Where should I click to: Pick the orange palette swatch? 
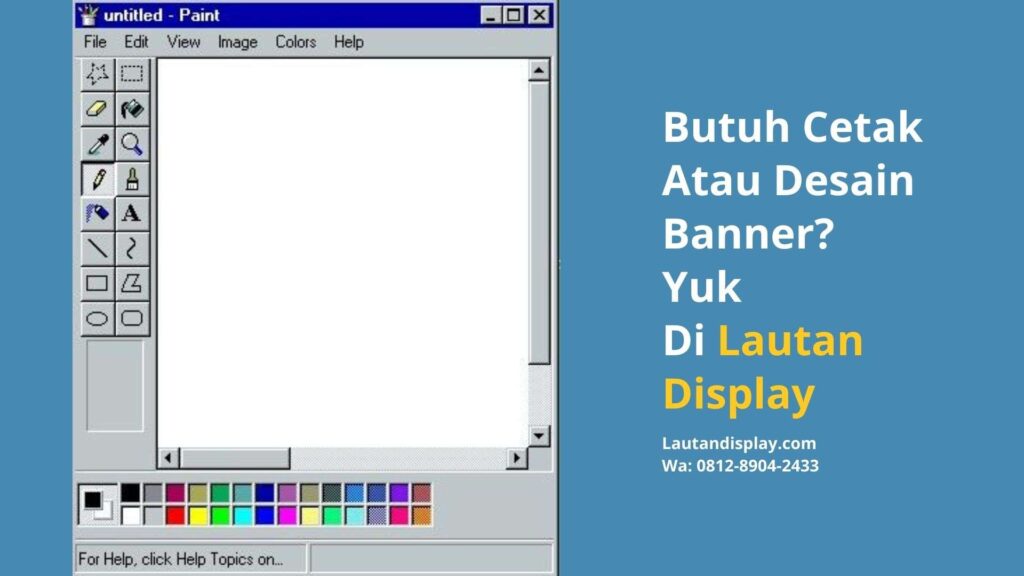[421, 516]
